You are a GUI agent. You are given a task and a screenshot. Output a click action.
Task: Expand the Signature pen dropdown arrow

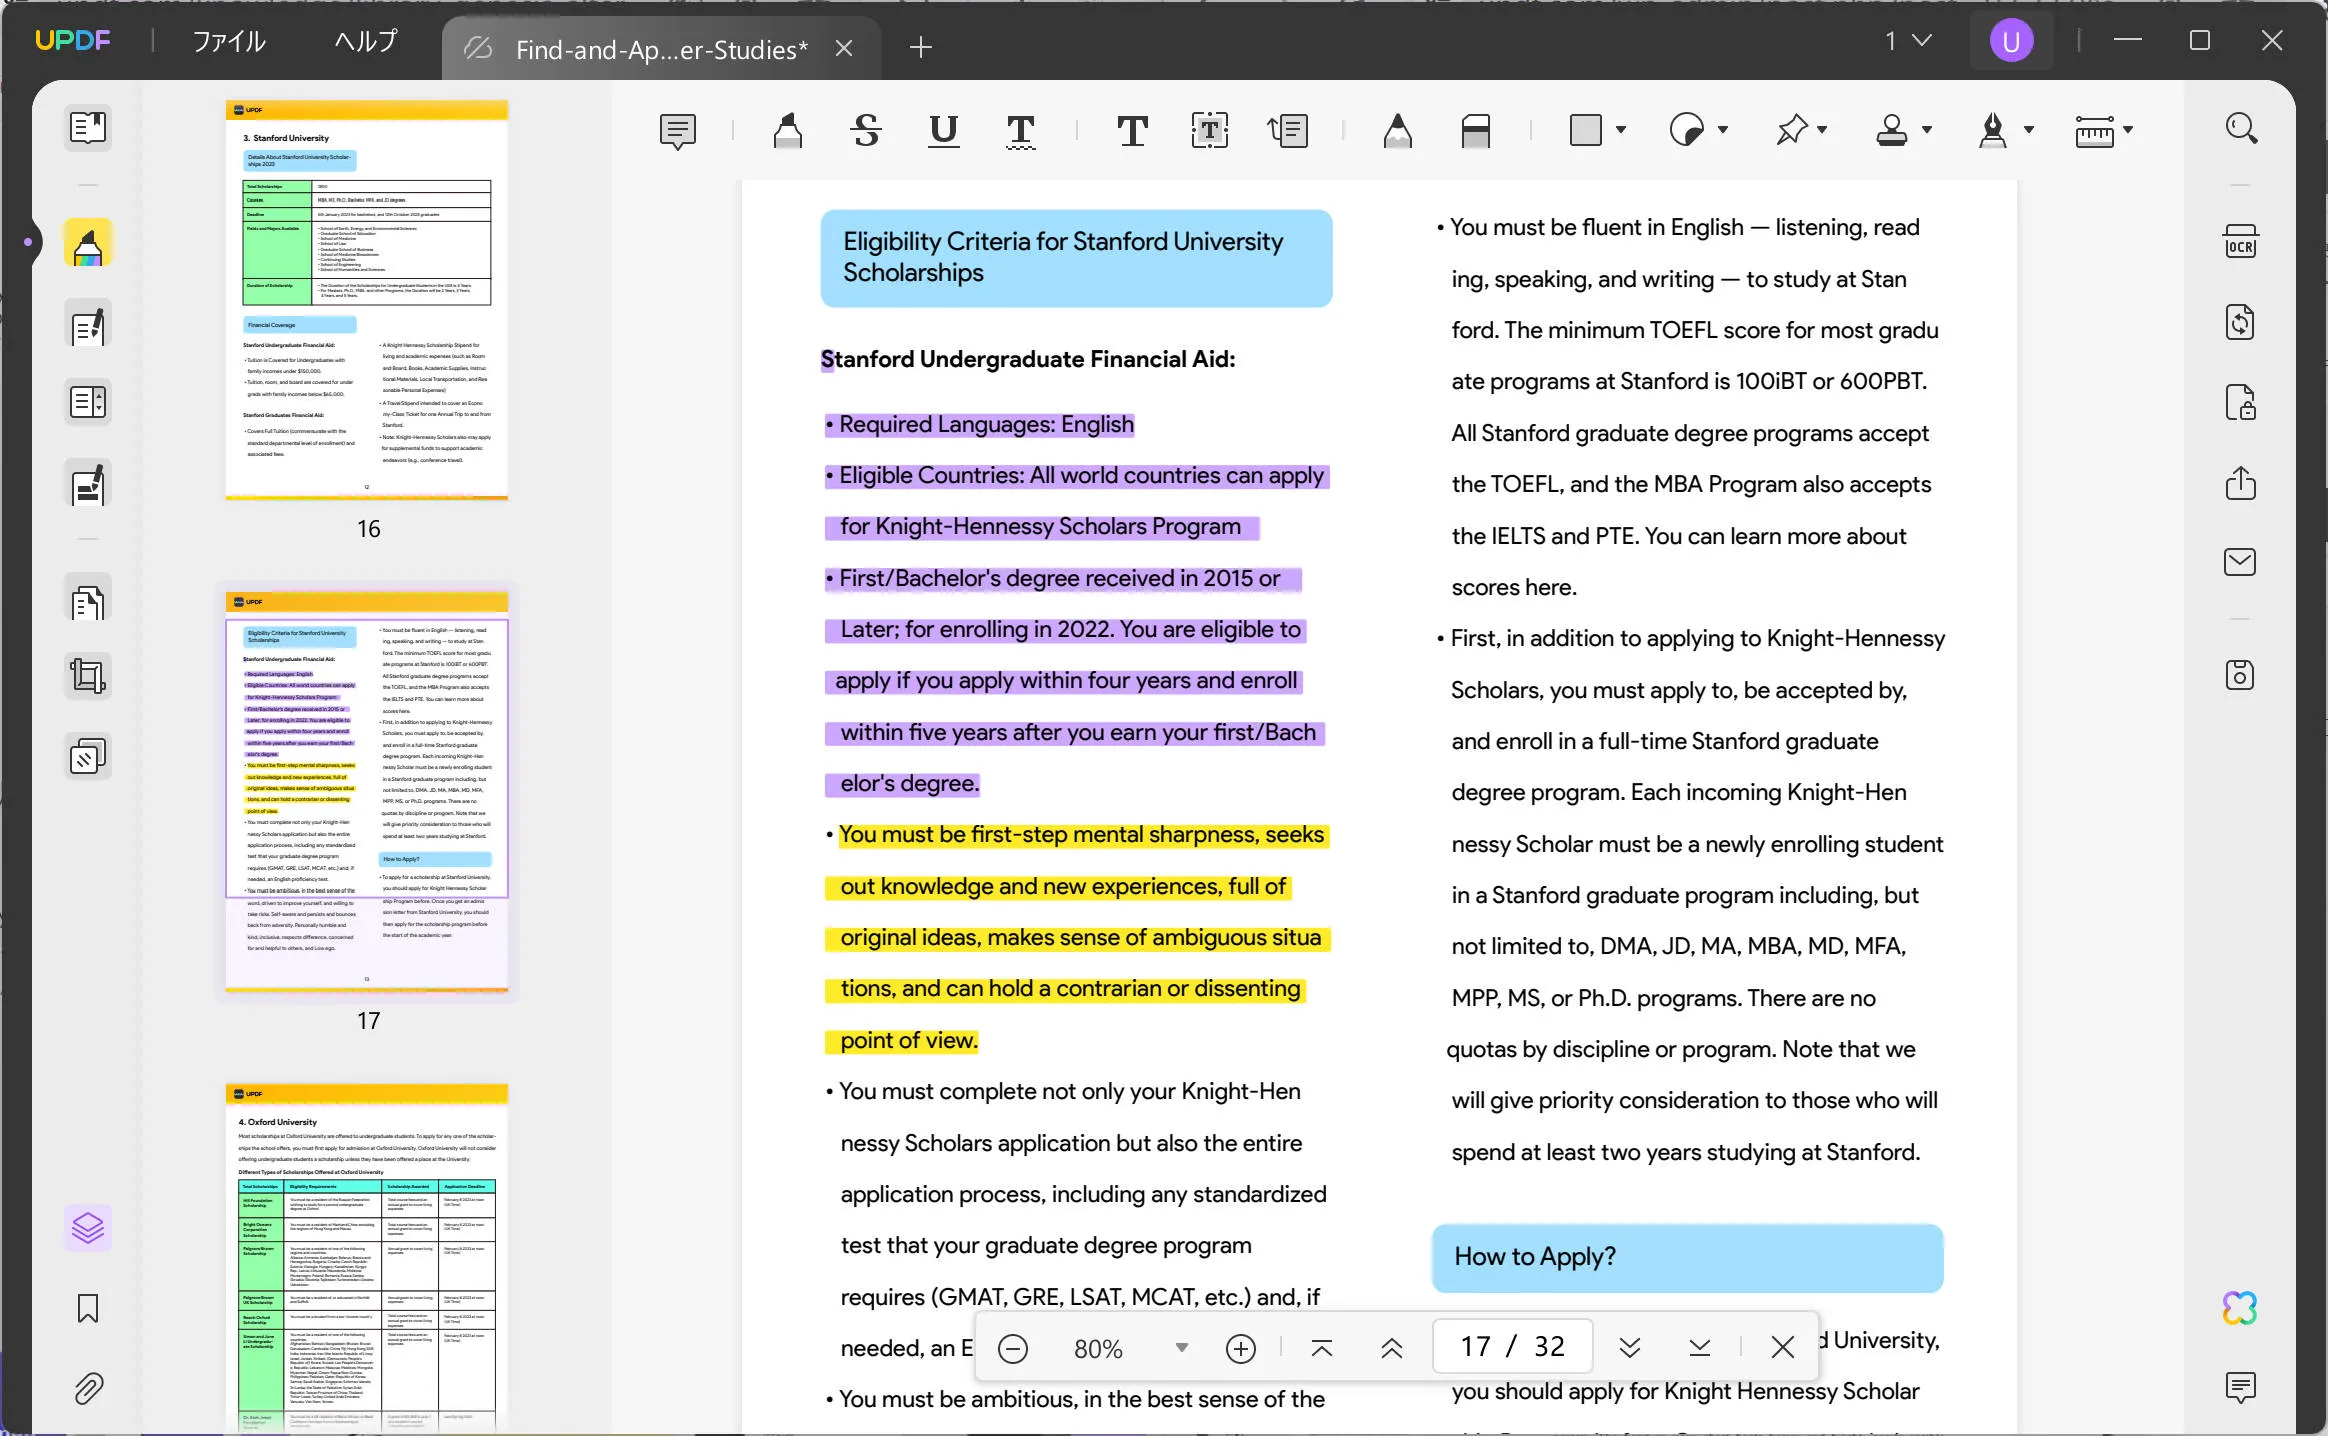2029,130
